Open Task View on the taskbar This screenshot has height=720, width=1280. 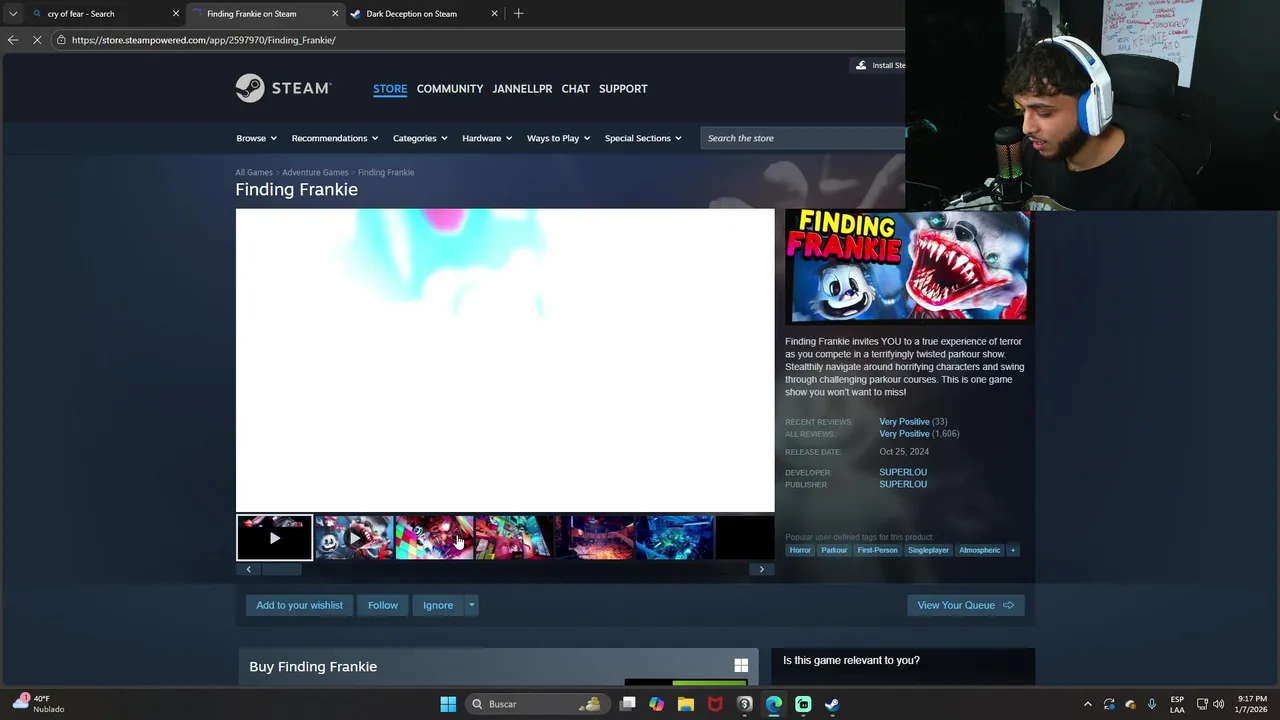pos(627,704)
